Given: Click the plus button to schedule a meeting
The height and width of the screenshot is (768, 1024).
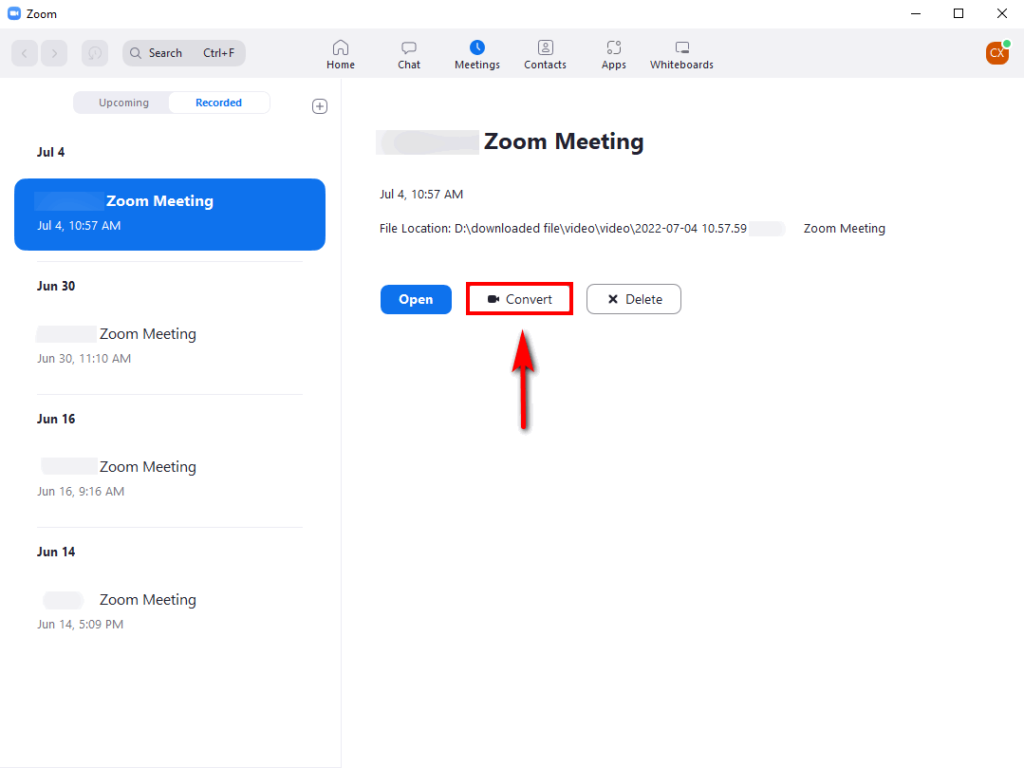Looking at the screenshot, I should (319, 106).
